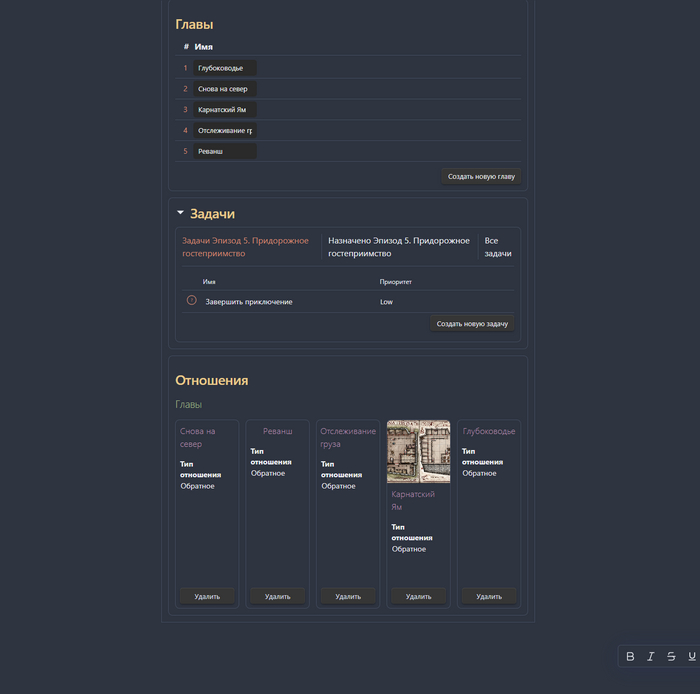Open the Глубоководье relation link
Screen dimensions: 700x694
click(x=489, y=431)
